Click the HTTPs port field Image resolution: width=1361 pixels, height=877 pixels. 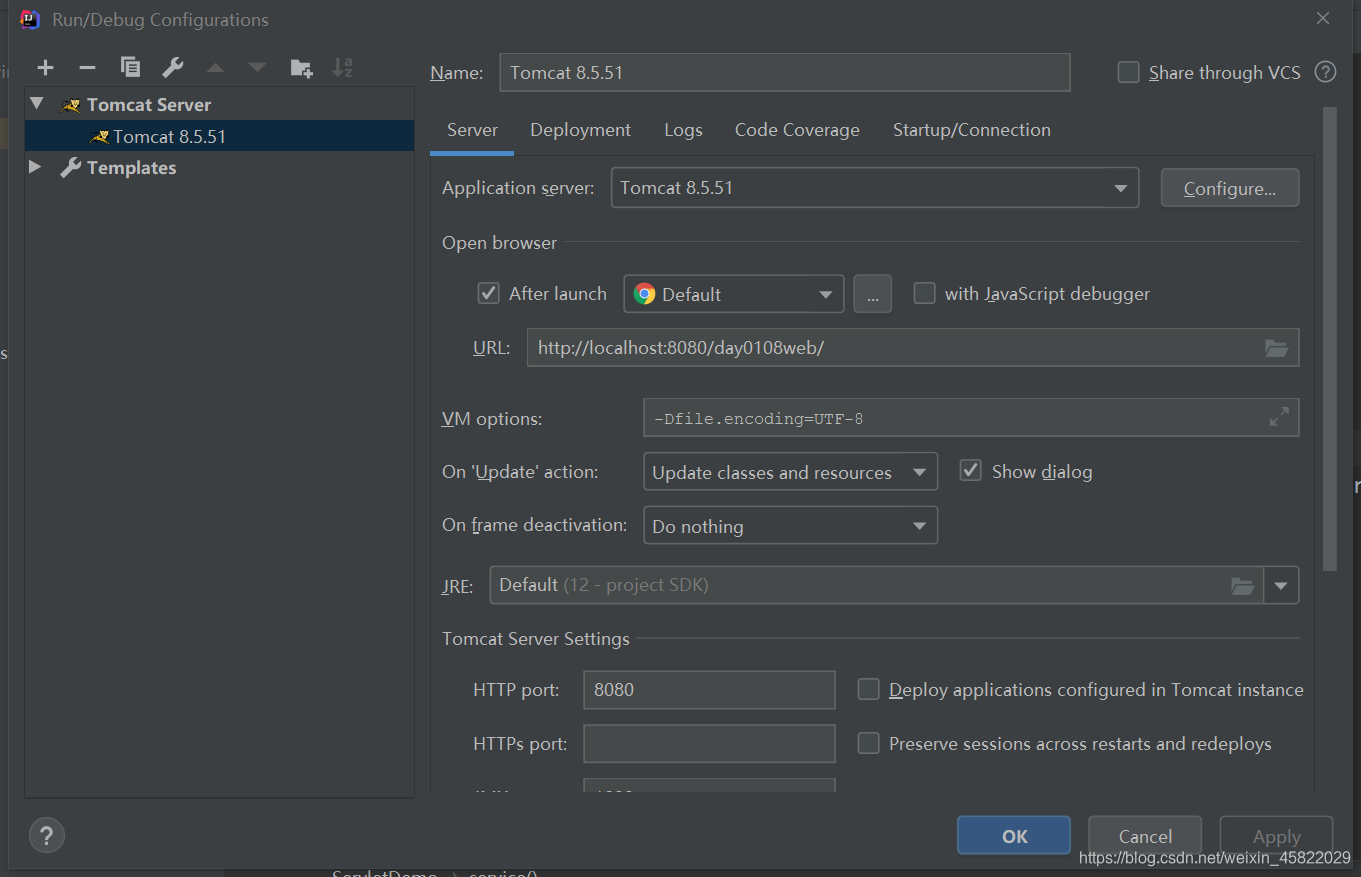click(x=709, y=743)
